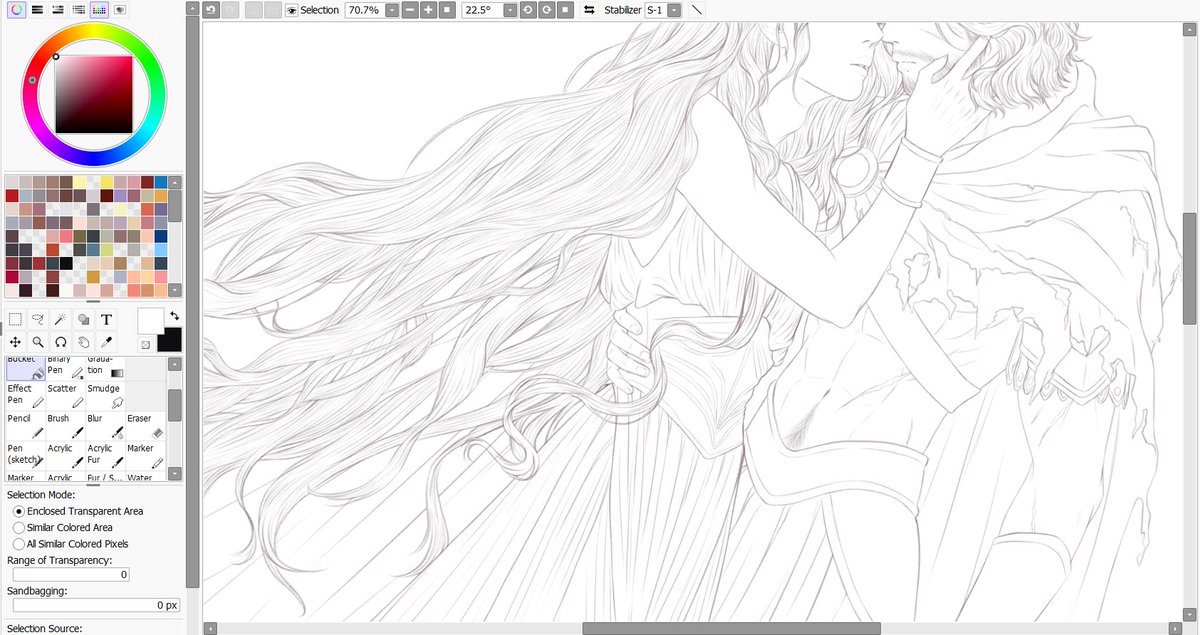Select the Eyedropper tool
This screenshot has width=1200, height=635.
[106, 341]
